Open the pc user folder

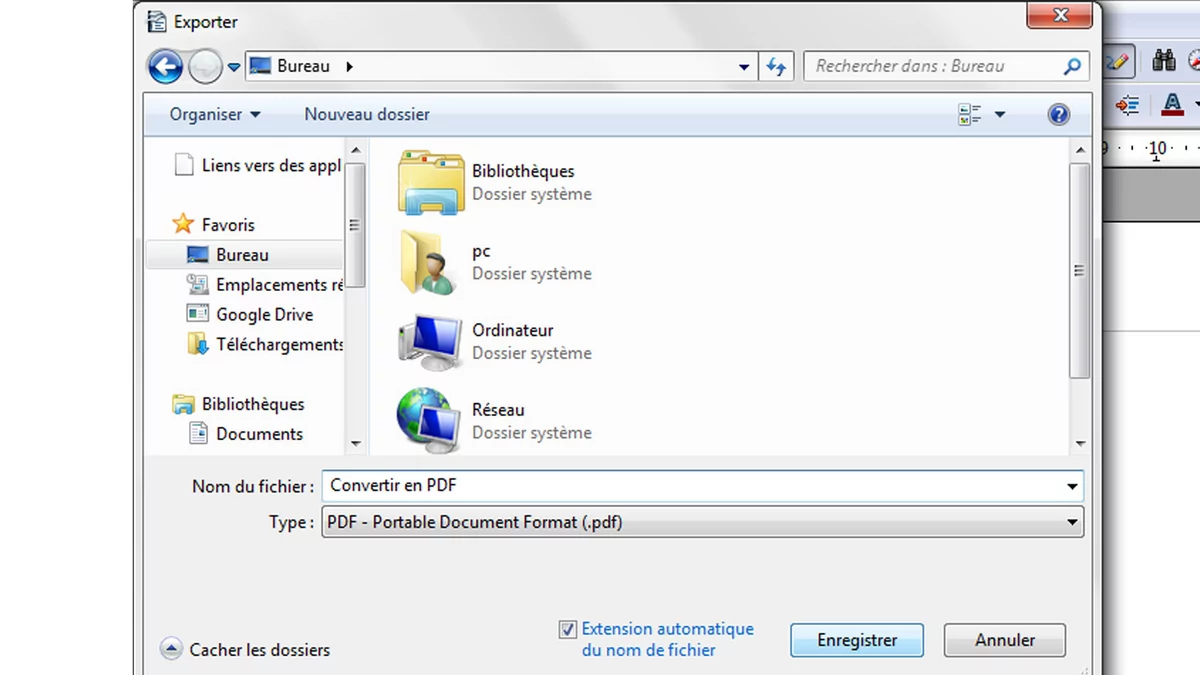430,262
